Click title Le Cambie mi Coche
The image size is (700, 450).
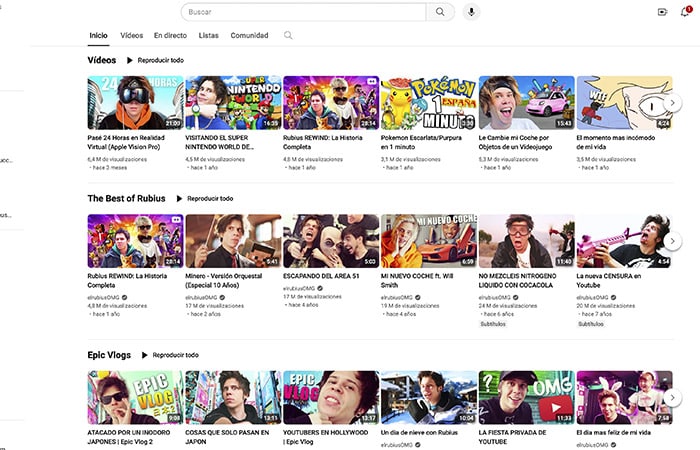(515, 142)
